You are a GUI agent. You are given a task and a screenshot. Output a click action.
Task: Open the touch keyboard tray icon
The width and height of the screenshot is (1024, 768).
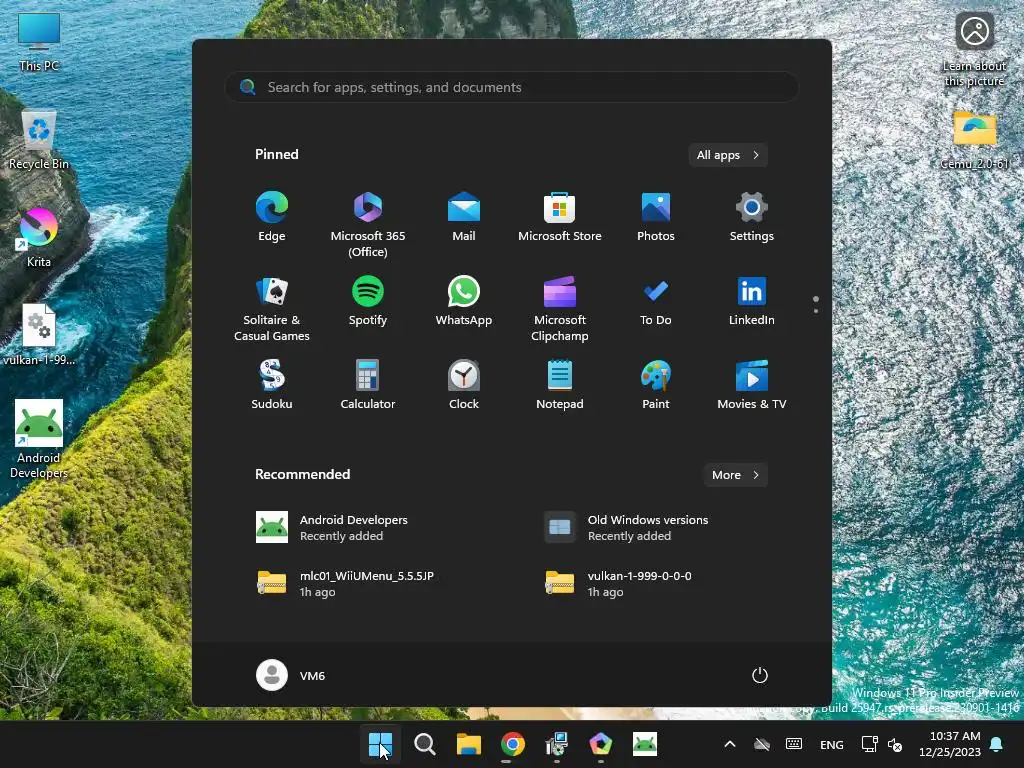(793, 744)
